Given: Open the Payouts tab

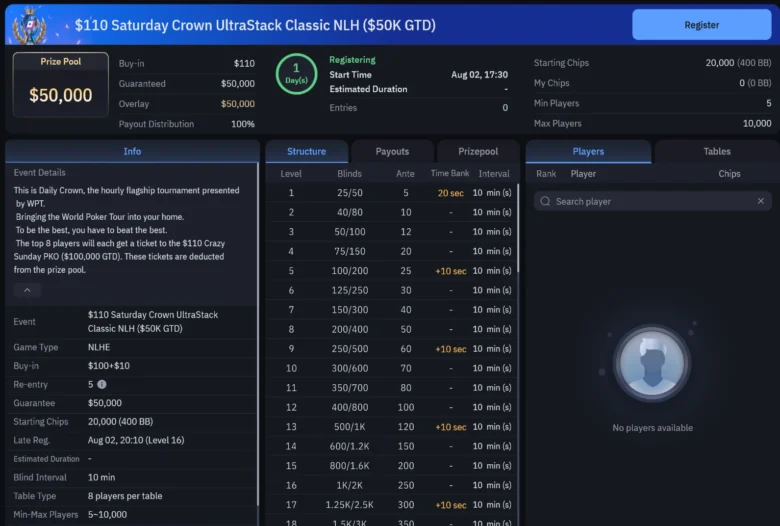Looking at the screenshot, I should tap(392, 151).
